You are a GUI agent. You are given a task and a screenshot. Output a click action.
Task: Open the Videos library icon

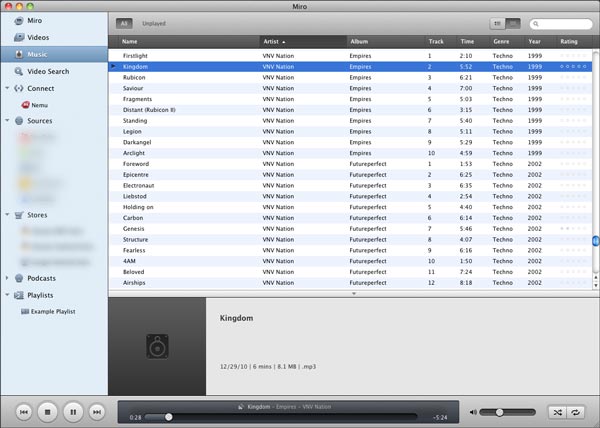pyautogui.click(x=19, y=37)
